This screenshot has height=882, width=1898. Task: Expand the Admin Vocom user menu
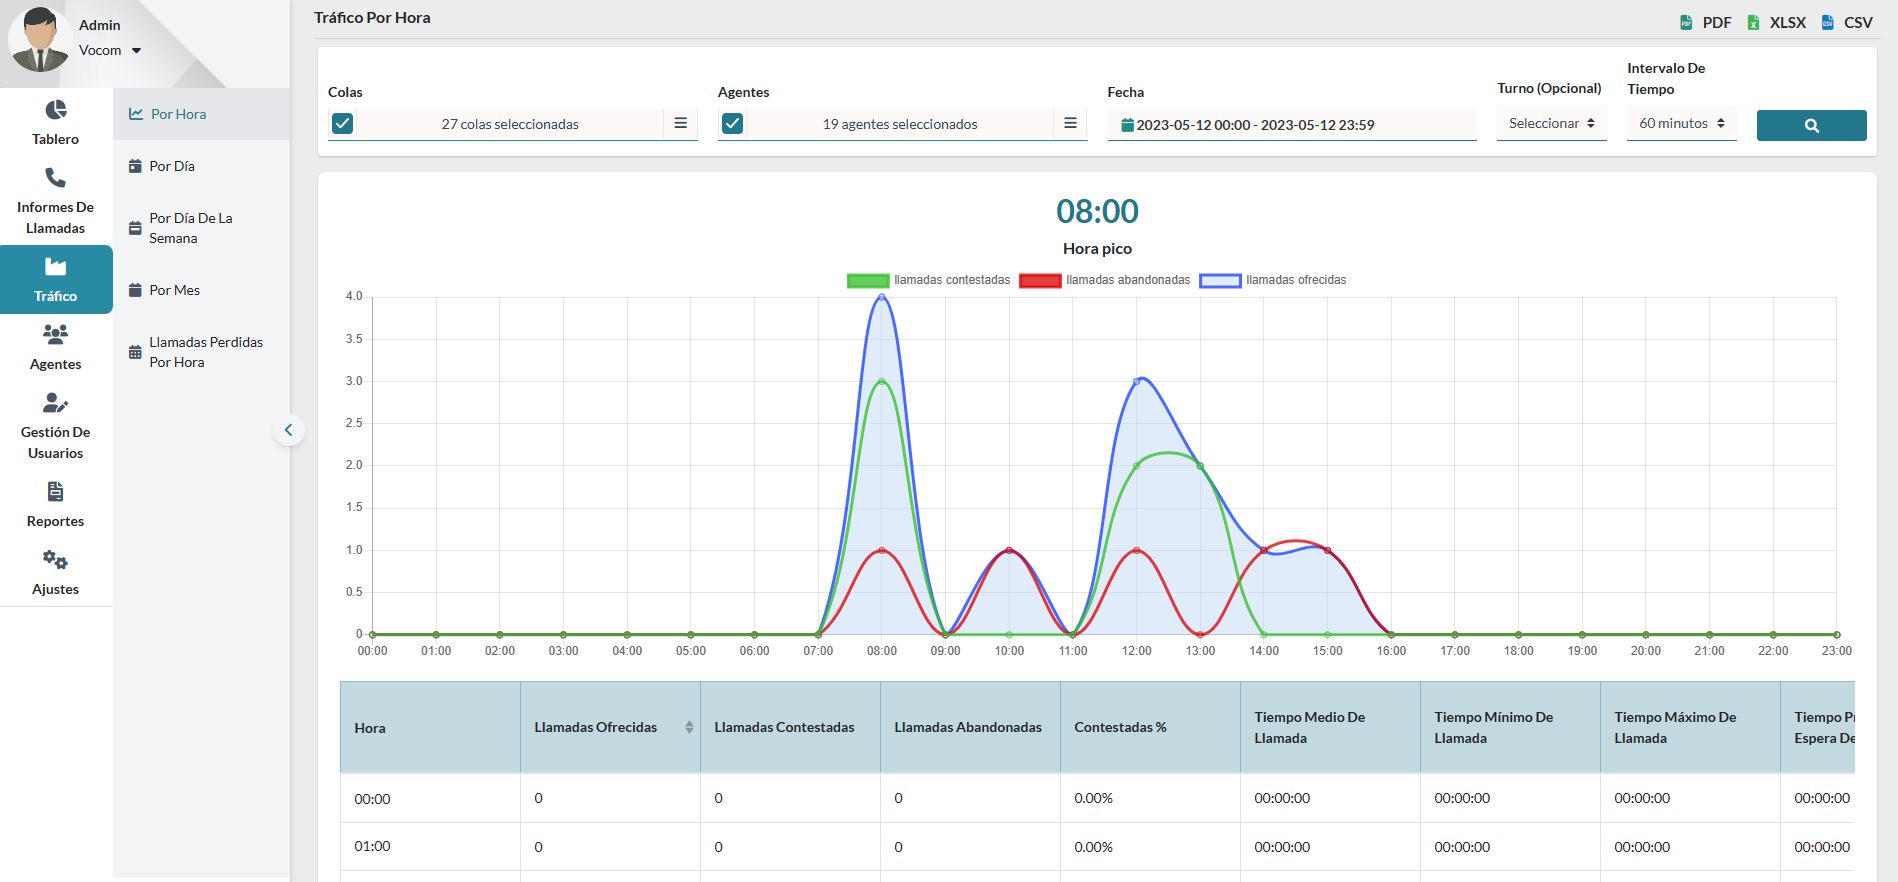pyautogui.click(x=136, y=51)
